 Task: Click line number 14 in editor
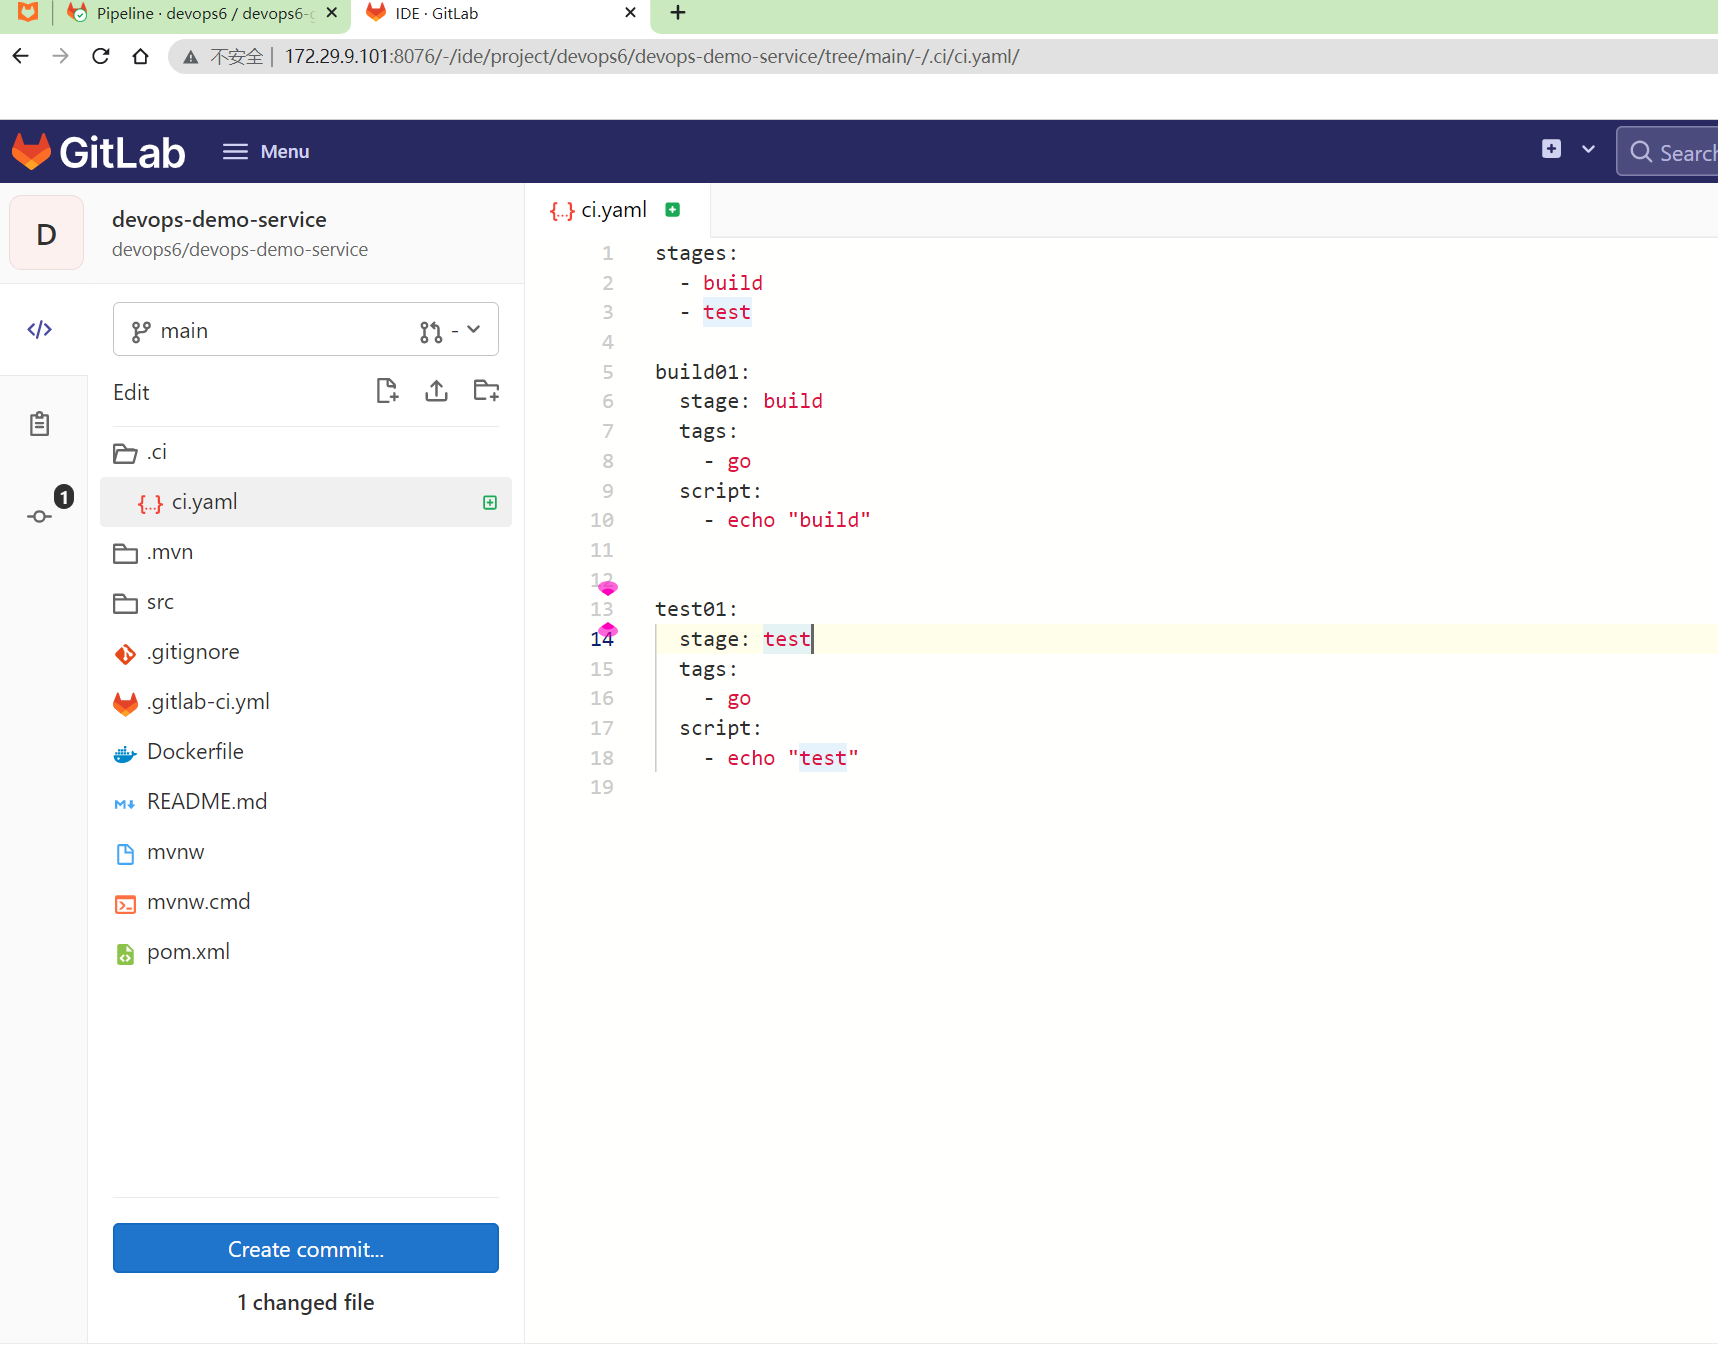[x=602, y=639]
